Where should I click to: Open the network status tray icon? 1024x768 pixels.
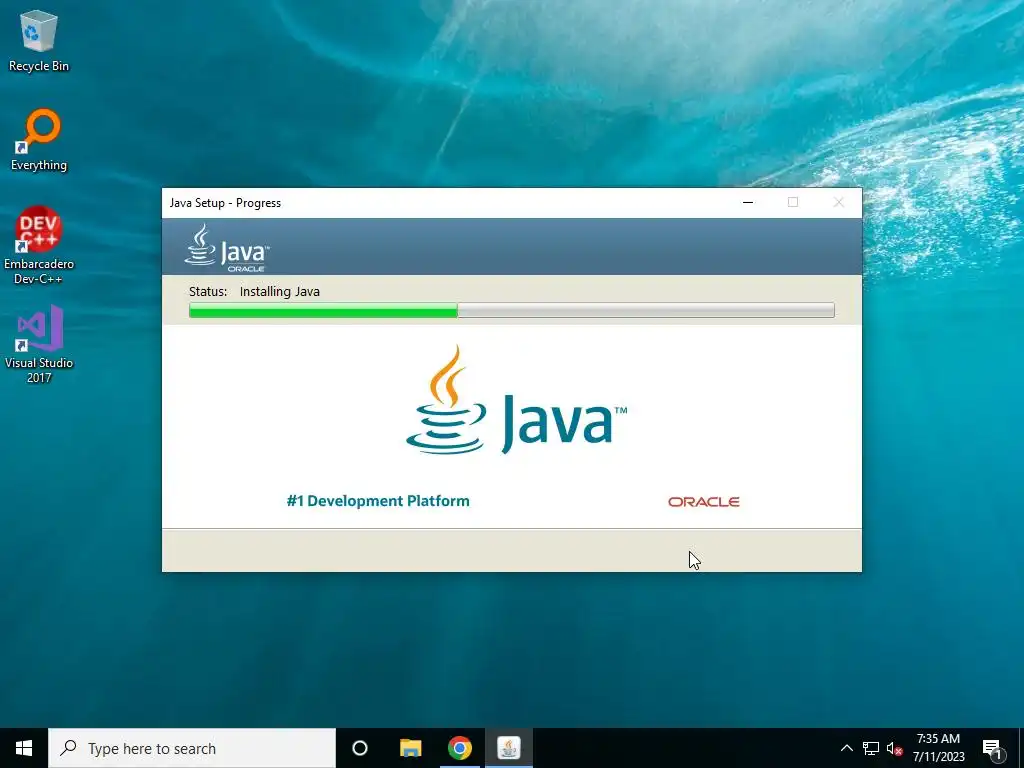[x=871, y=748]
